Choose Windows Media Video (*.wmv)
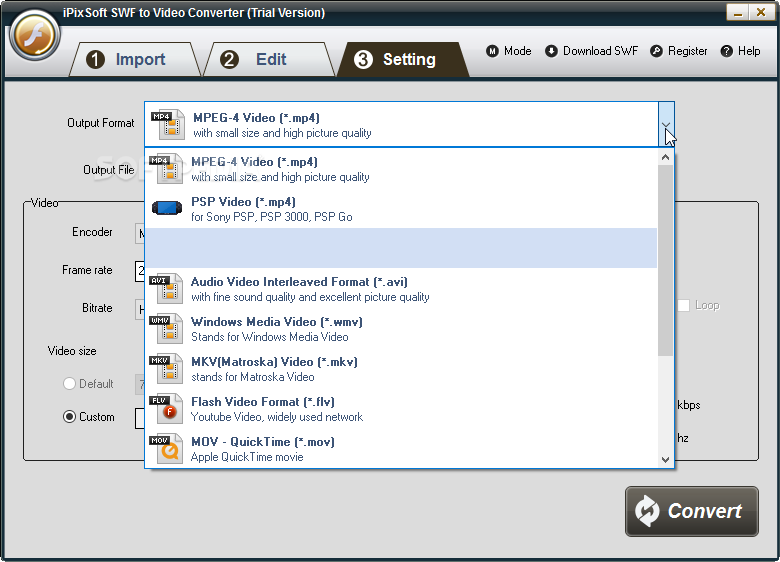Viewport: 780px width, 562px height. [401, 329]
